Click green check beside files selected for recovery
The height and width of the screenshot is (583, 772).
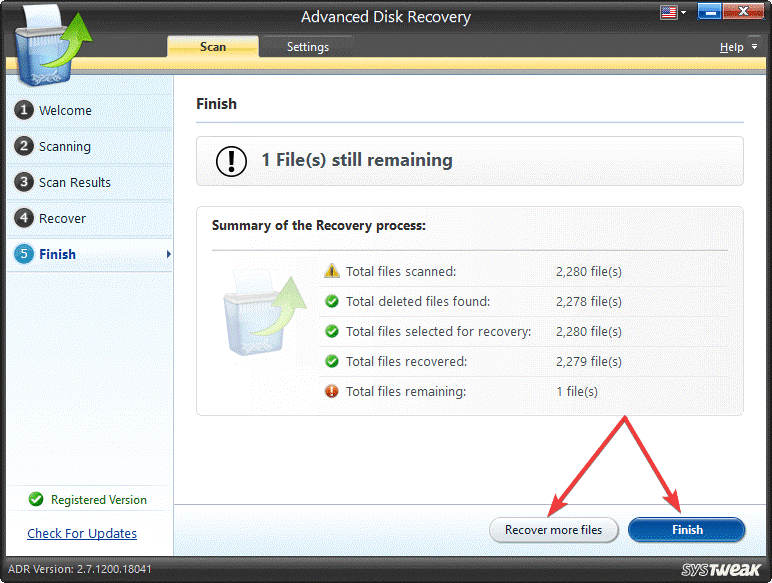click(332, 331)
